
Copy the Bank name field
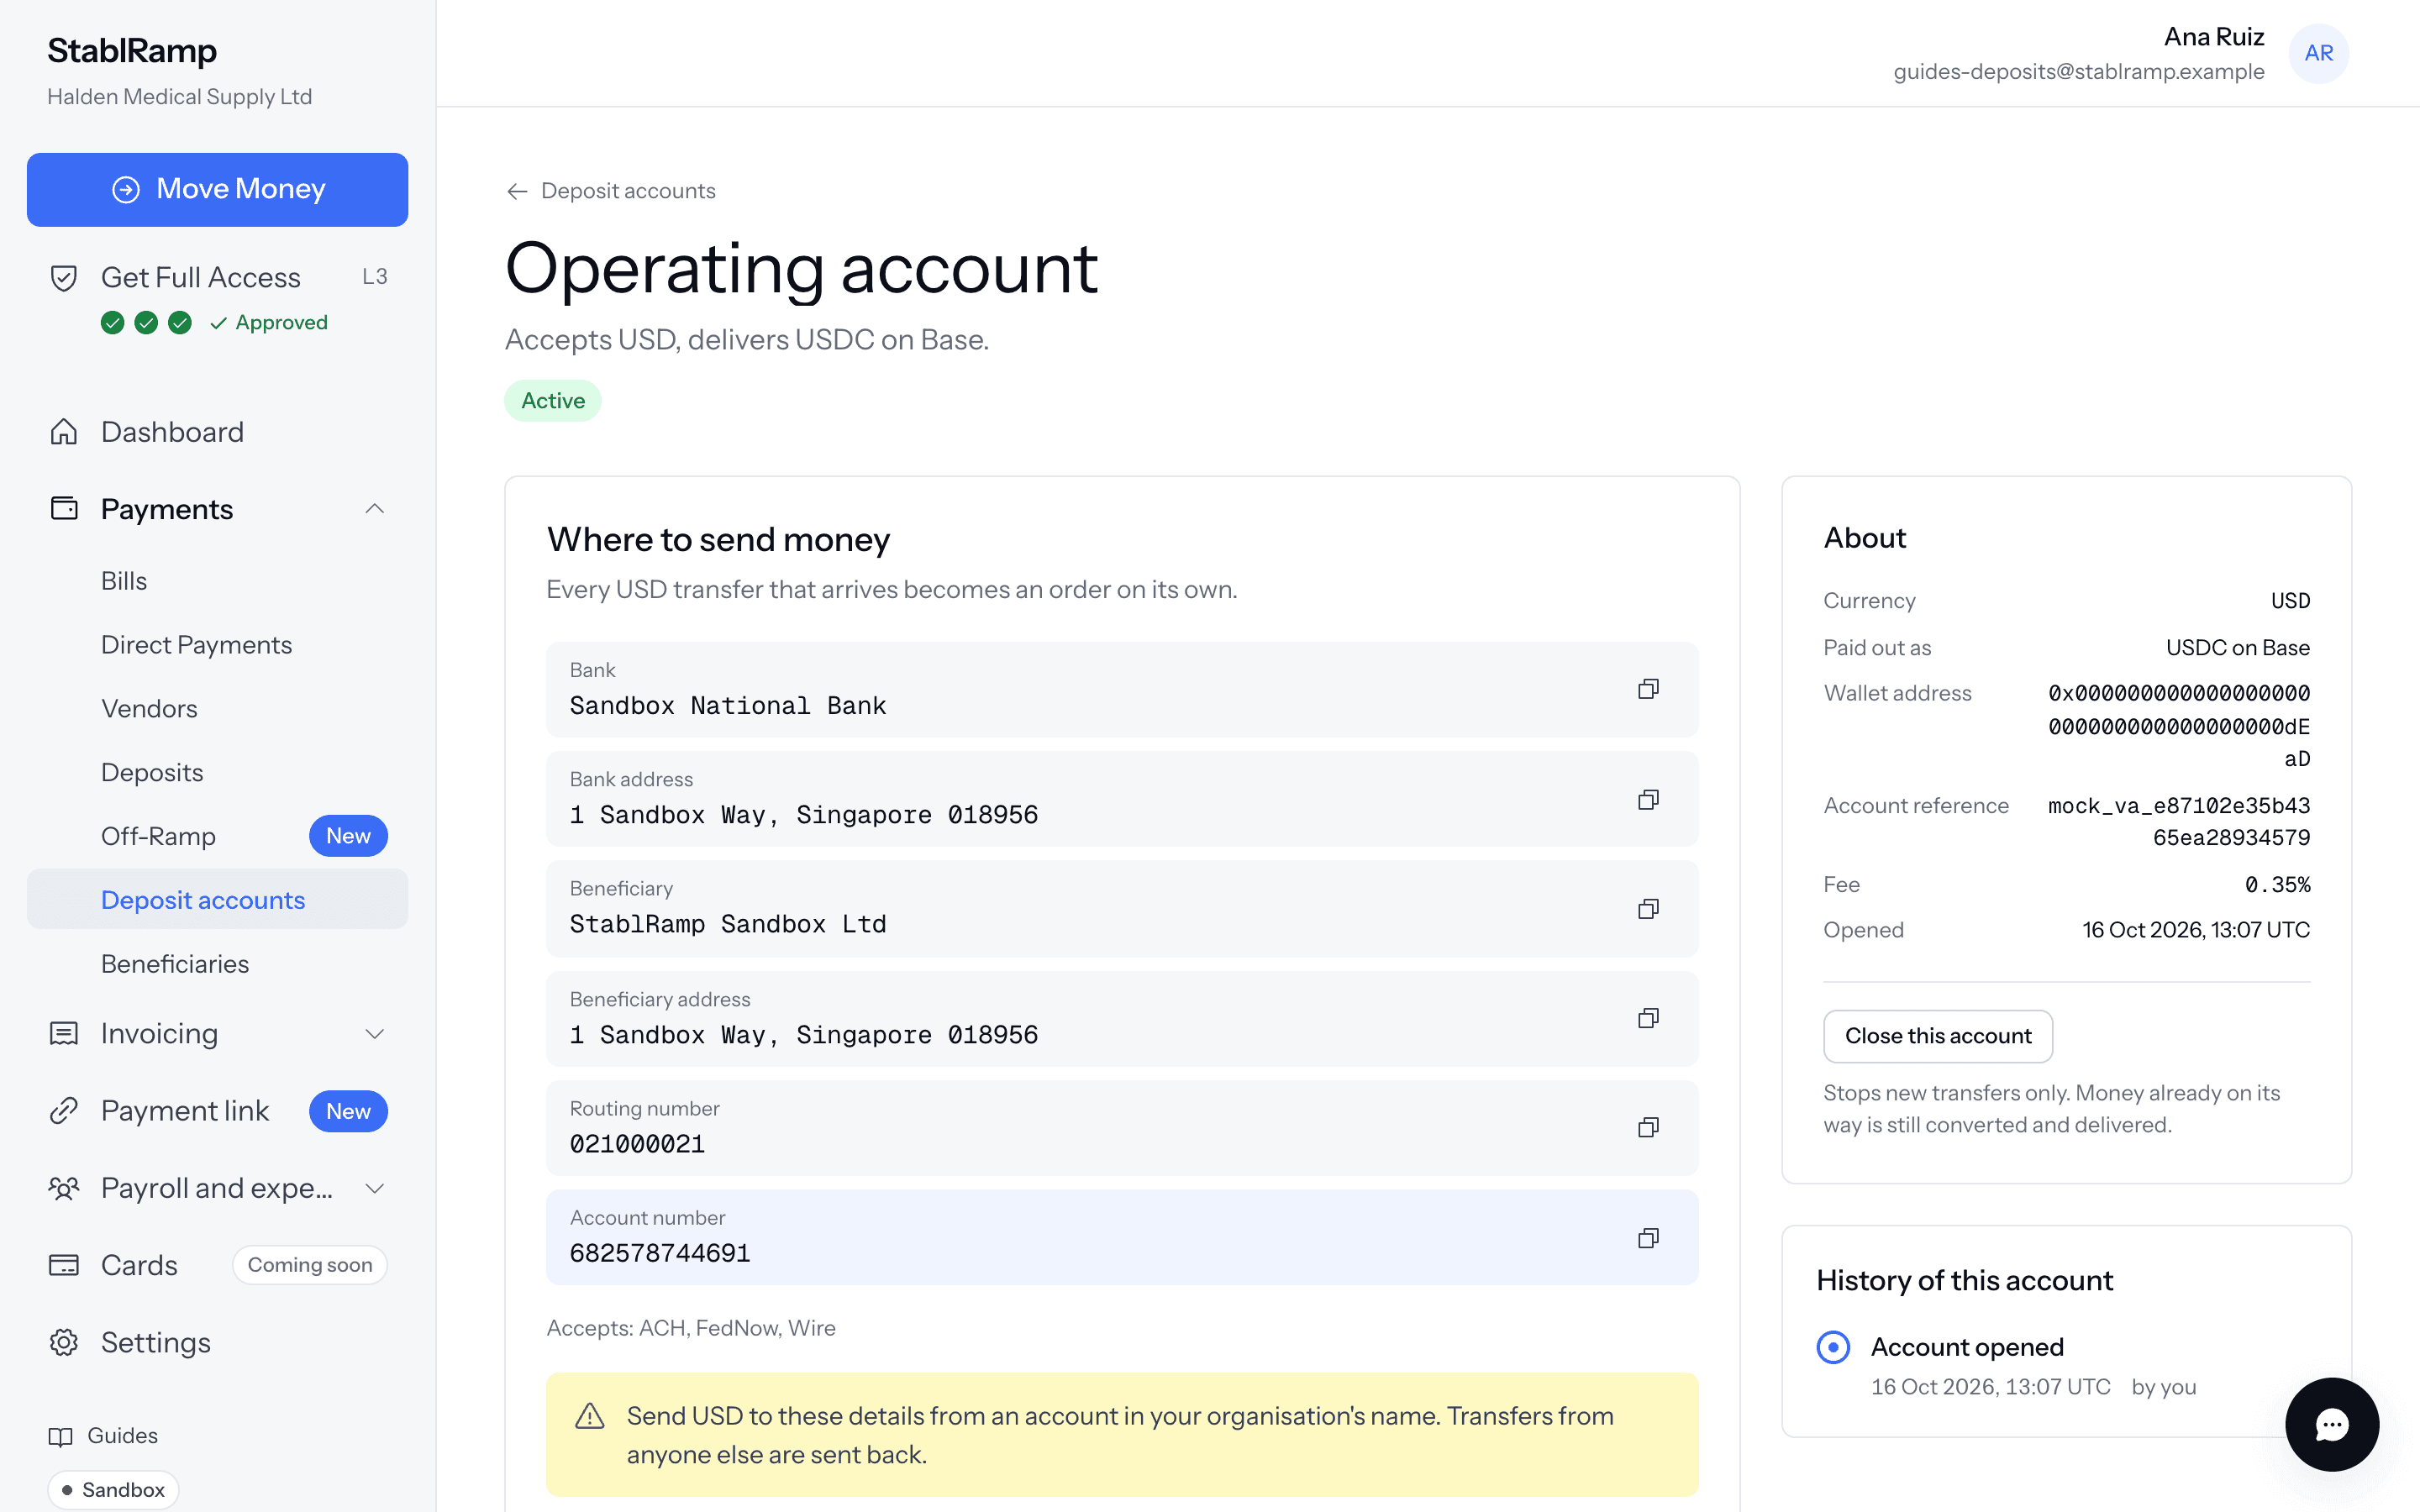pyautogui.click(x=1648, y=689)
